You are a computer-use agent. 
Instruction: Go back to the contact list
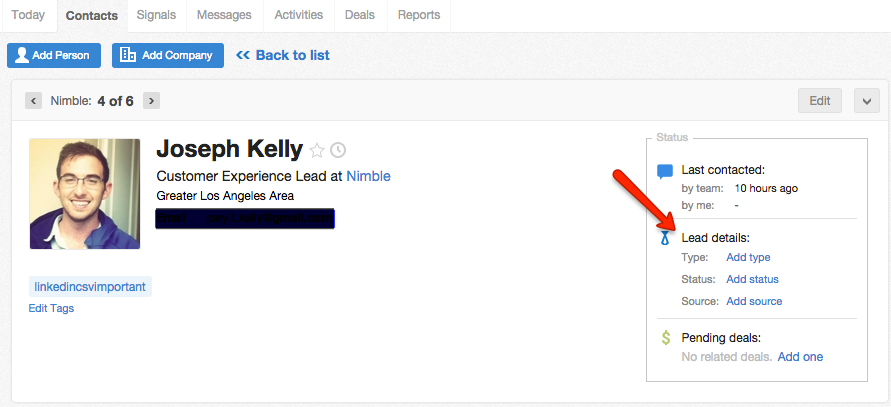tap(283, 55)
